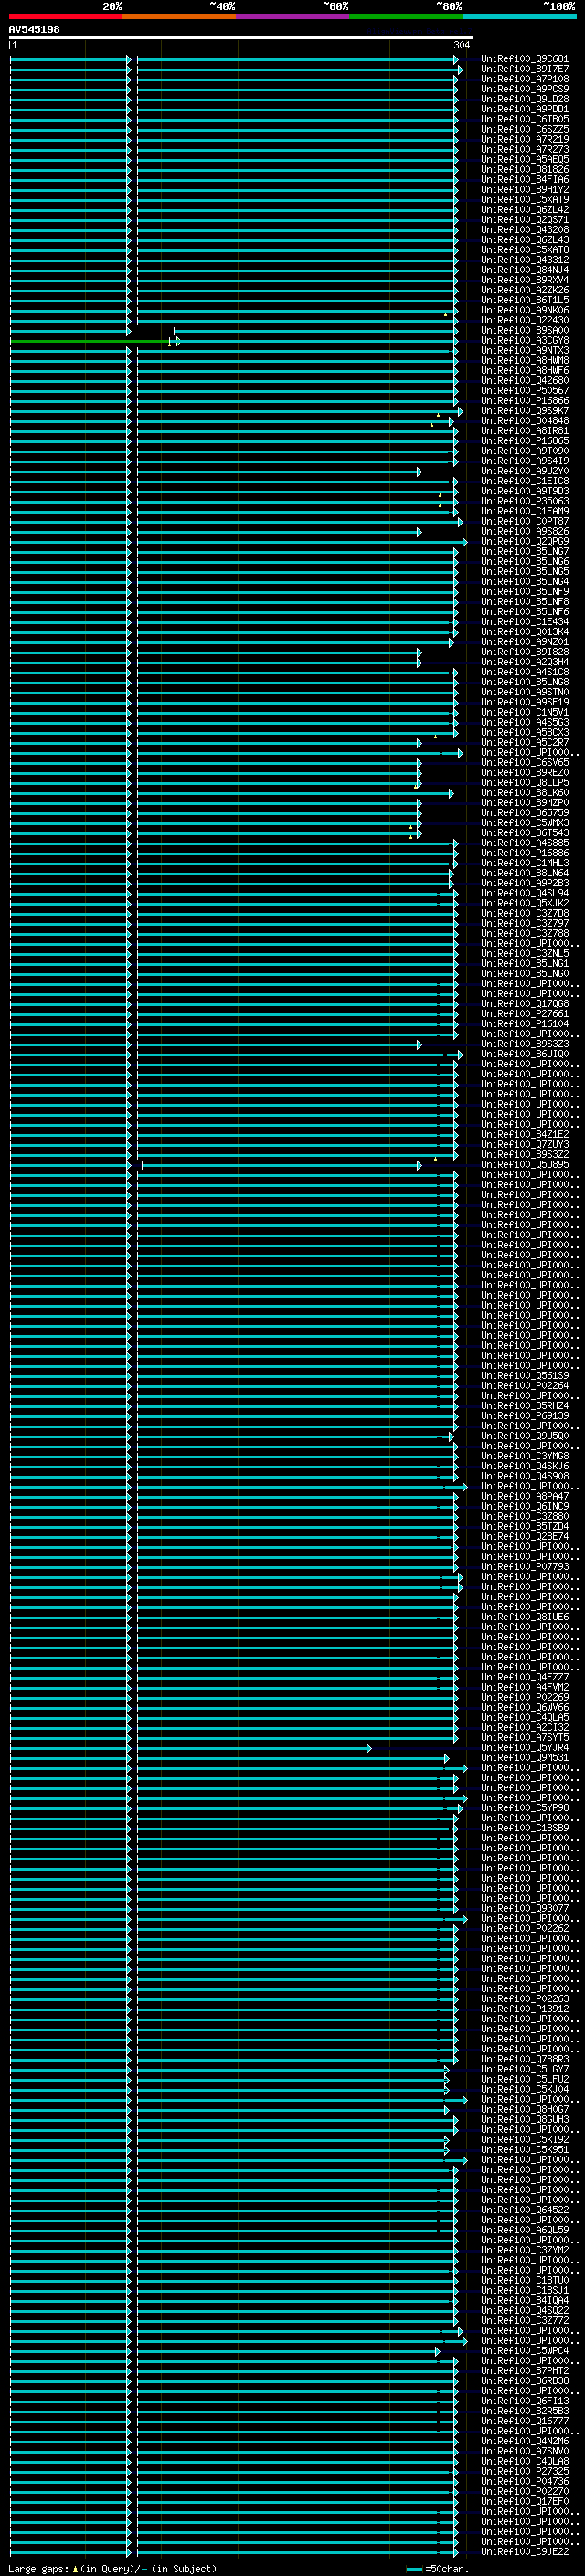Open hit UniRef100_C1MHL3
Image resolution: width=585 pixels, height=2576 pixels.
[525, 862]
